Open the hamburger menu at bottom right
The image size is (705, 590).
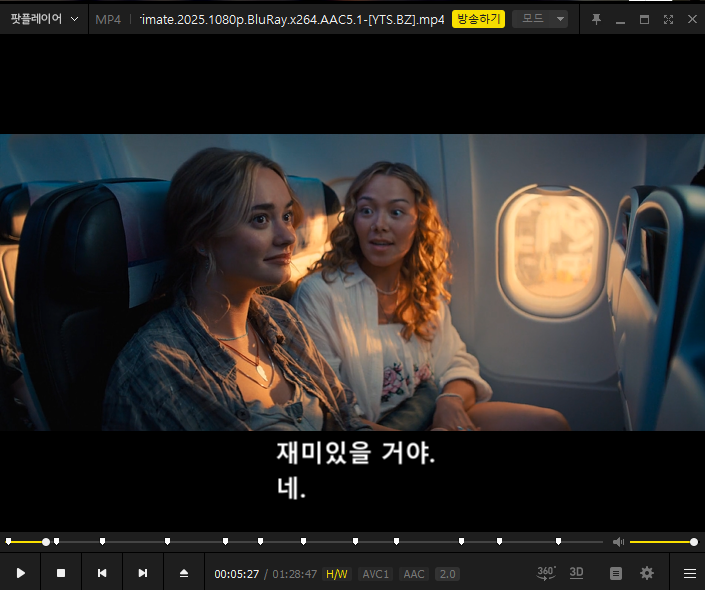tap(689, 573)
